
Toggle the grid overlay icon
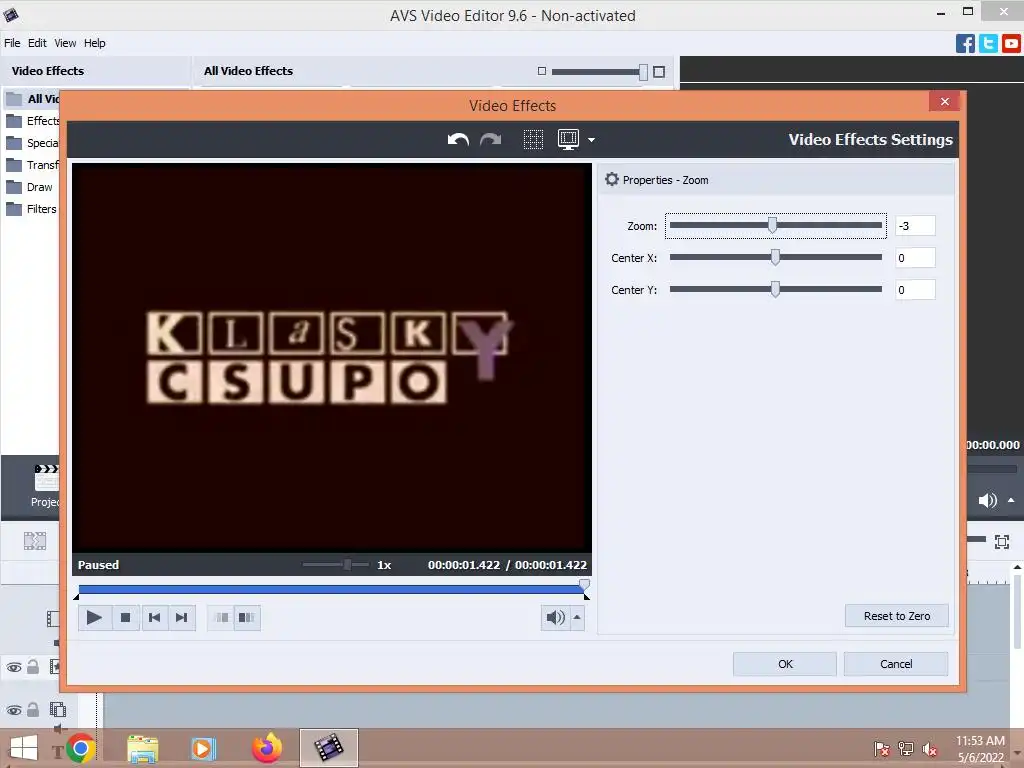click(533, 139)
